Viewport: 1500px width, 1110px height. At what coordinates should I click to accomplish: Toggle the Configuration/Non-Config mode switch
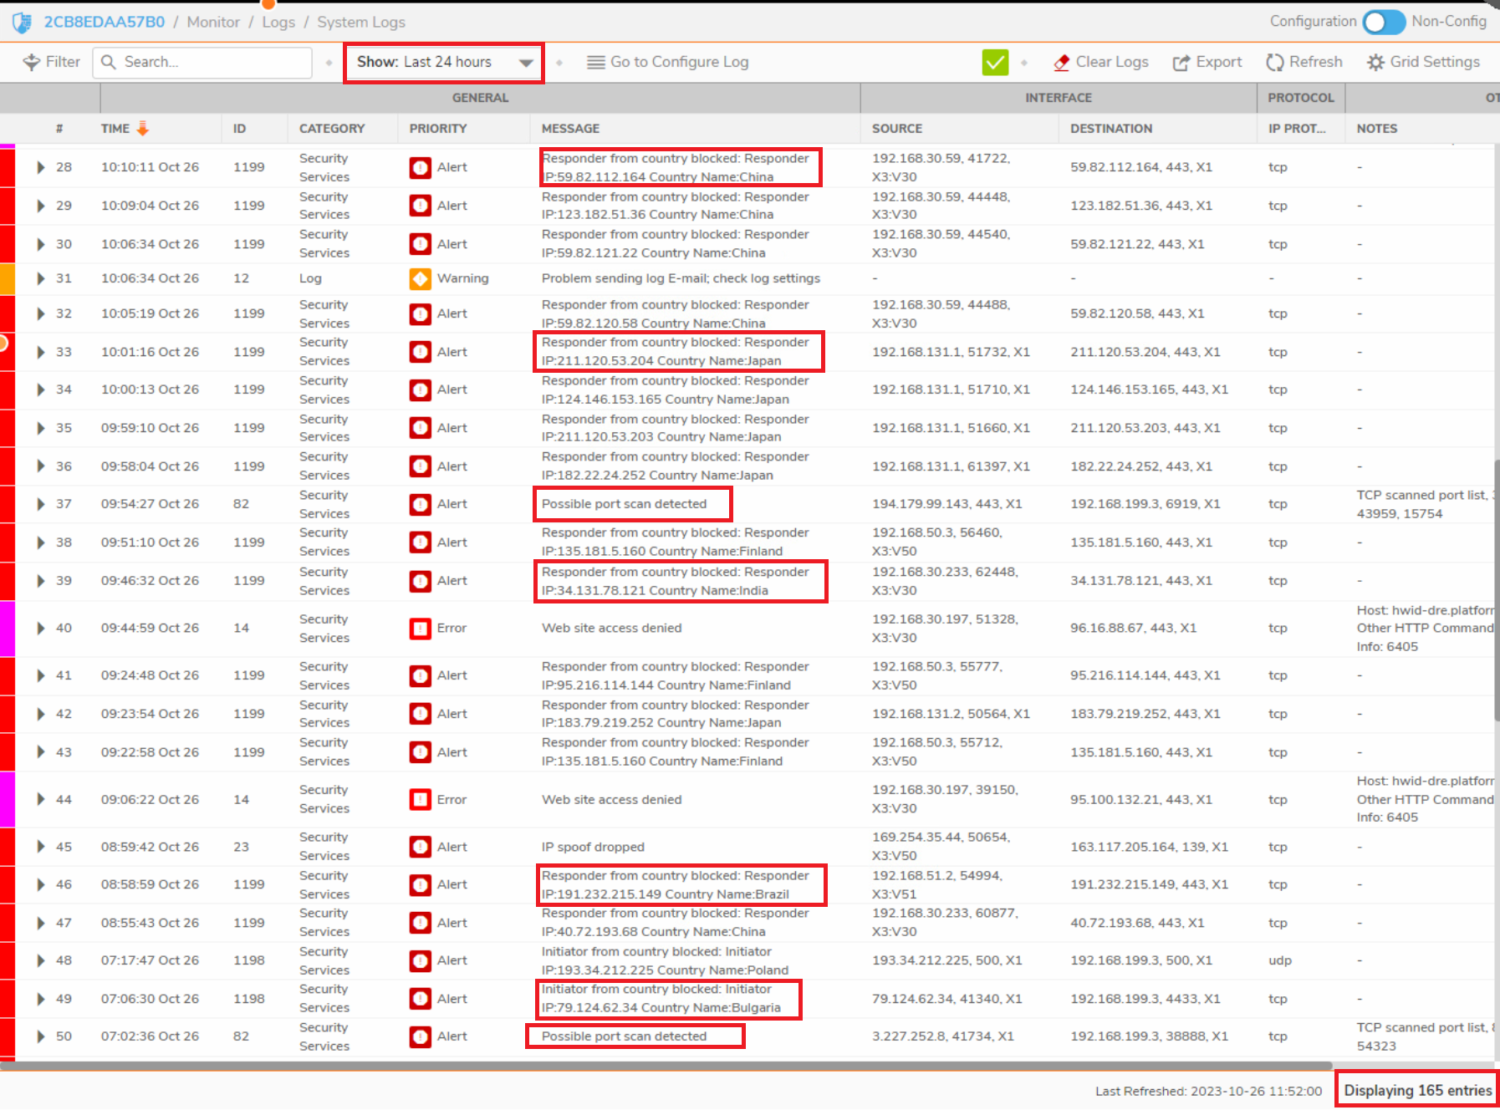point(1384,22)
